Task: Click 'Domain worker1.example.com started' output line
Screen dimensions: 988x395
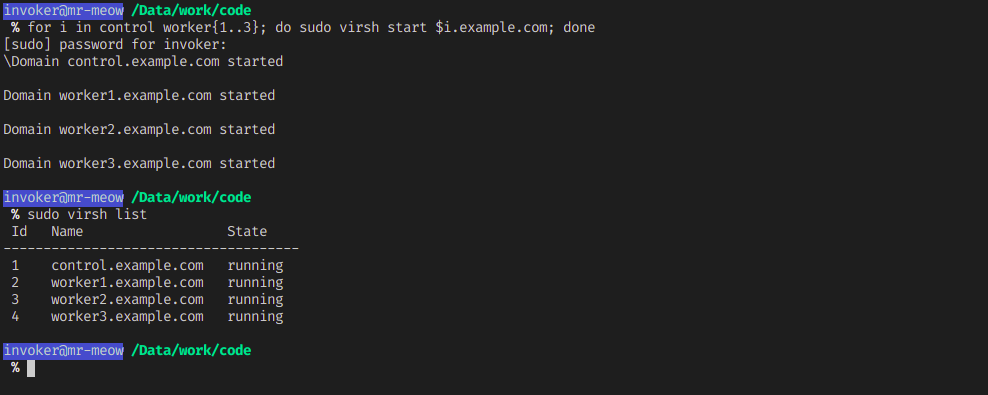Action: (x=139, y=96)
